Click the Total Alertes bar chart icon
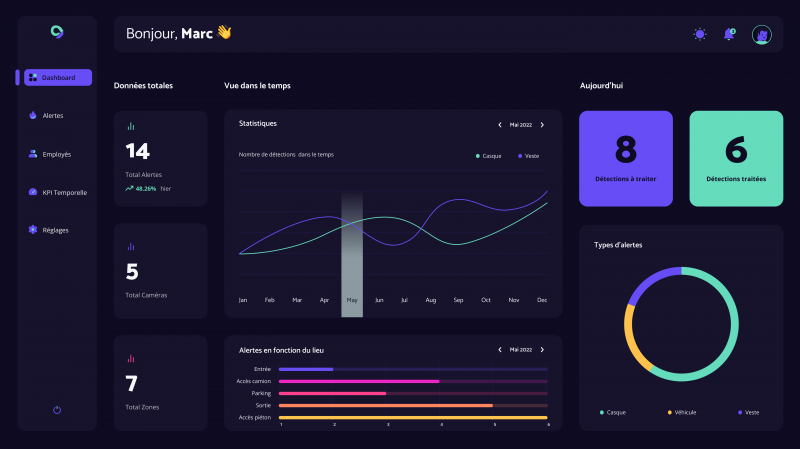Image resolution: width=800 pixels, height=449 pixels. (131, 127)
